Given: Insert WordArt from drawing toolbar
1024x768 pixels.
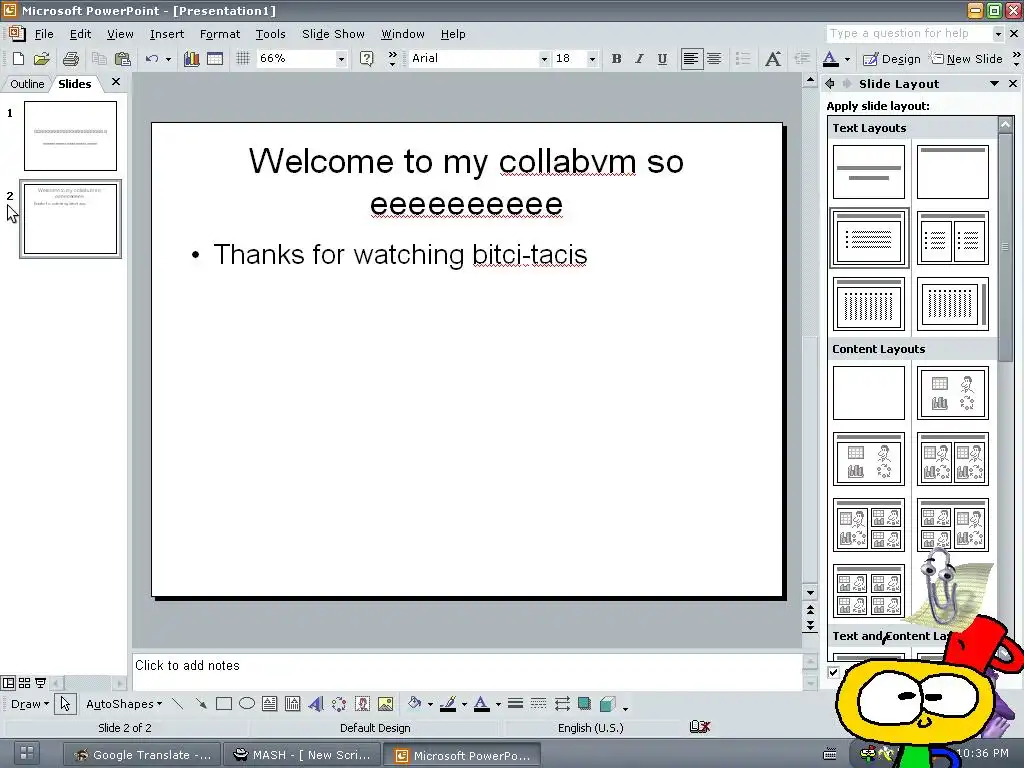Looking at the screenshot, I should (x=316, y=703).
